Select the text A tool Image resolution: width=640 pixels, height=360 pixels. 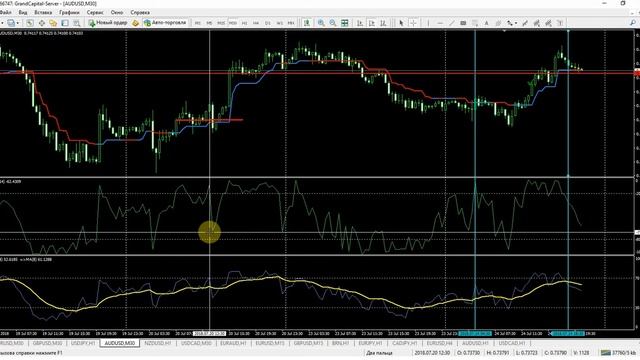click(487, 23)
